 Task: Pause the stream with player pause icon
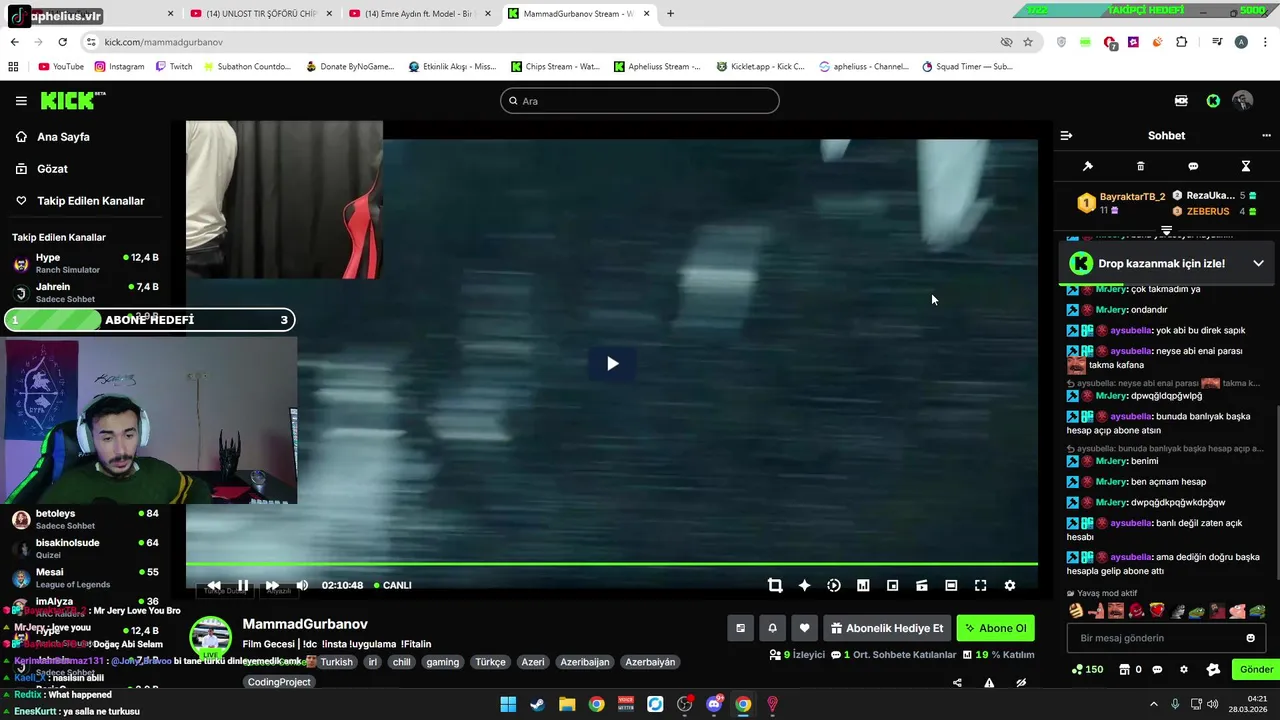tap(243, 585)
